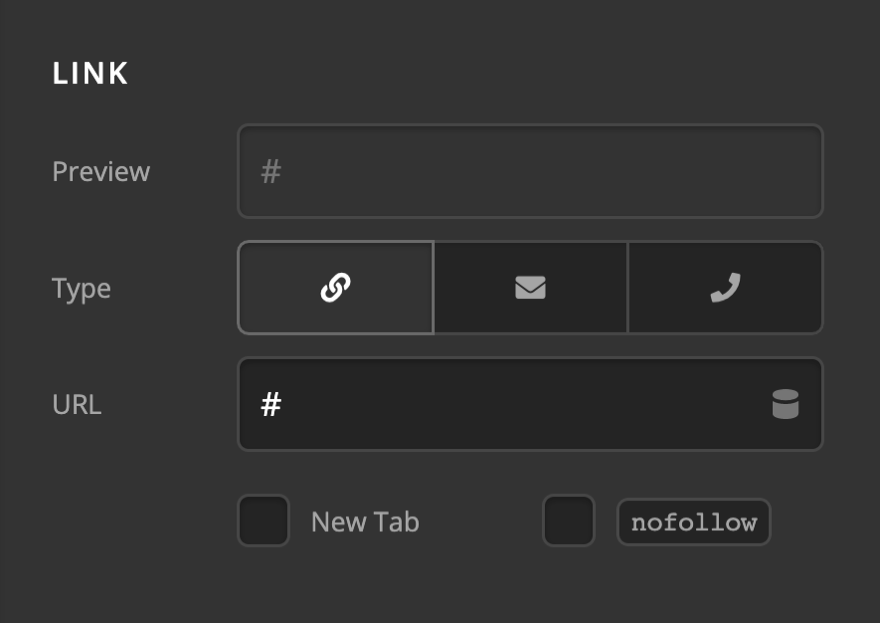This screenshot has width=880, height=623.
Task: Select the middle button in the Type group
Action: point(530,288)
